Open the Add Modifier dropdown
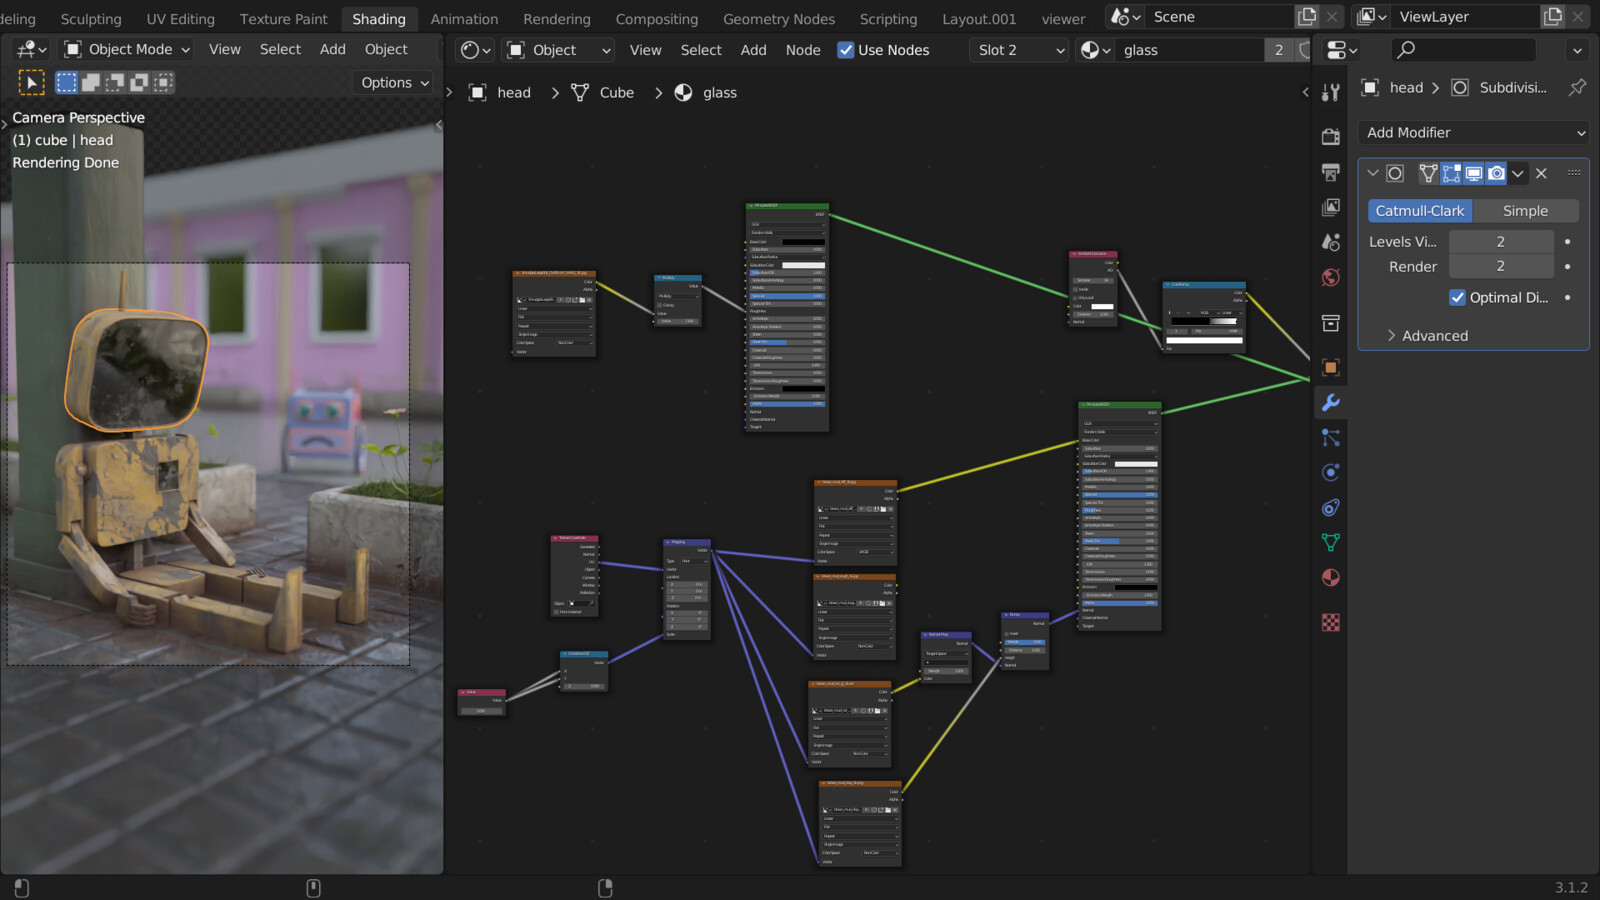The image size is (1600, 900). [1473, 133]
